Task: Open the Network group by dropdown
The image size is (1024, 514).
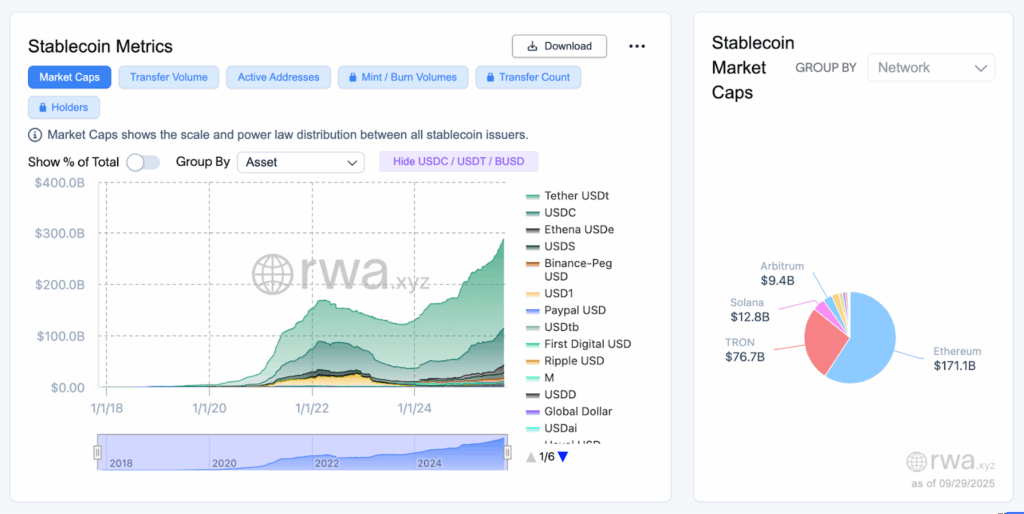Action: [931, 68]
